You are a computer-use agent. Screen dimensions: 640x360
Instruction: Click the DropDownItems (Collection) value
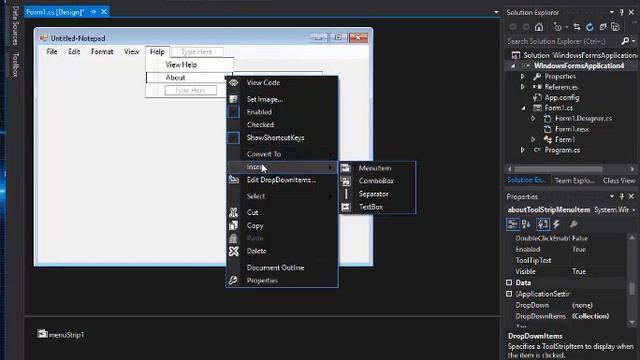point(590,316)
